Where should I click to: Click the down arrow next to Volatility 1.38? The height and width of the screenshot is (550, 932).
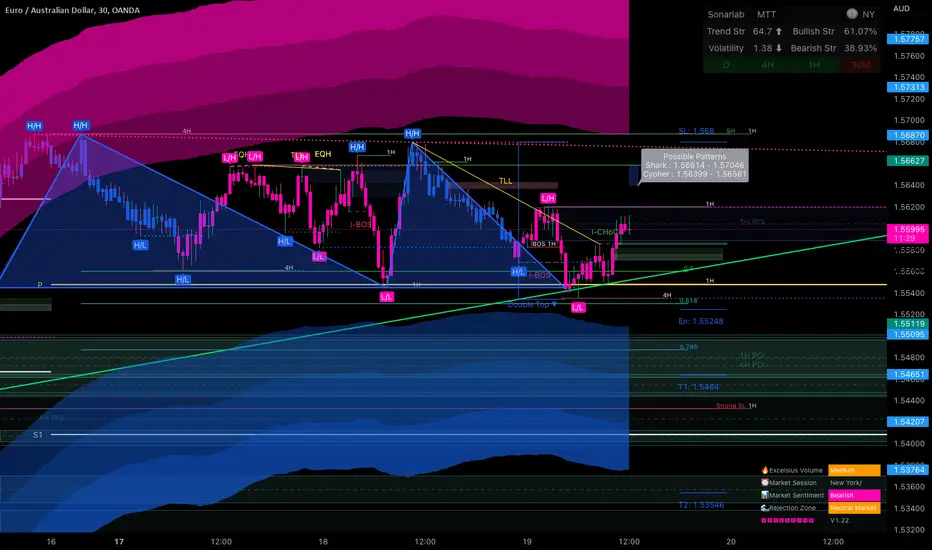(x=779, y=48)
